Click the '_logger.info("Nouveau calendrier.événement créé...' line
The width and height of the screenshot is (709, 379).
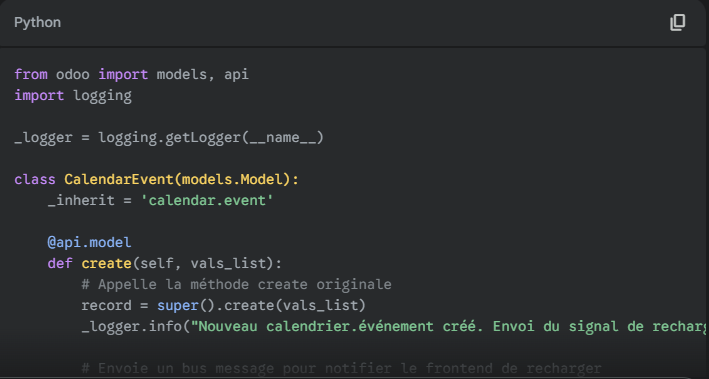coord(393,327)
